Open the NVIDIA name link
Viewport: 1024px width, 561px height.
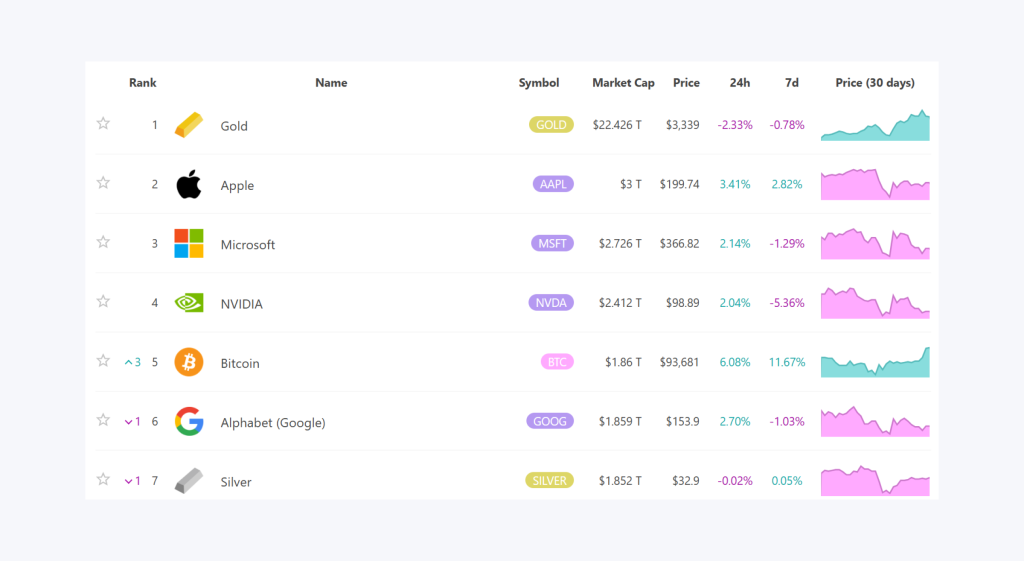(x=242, y=304)
